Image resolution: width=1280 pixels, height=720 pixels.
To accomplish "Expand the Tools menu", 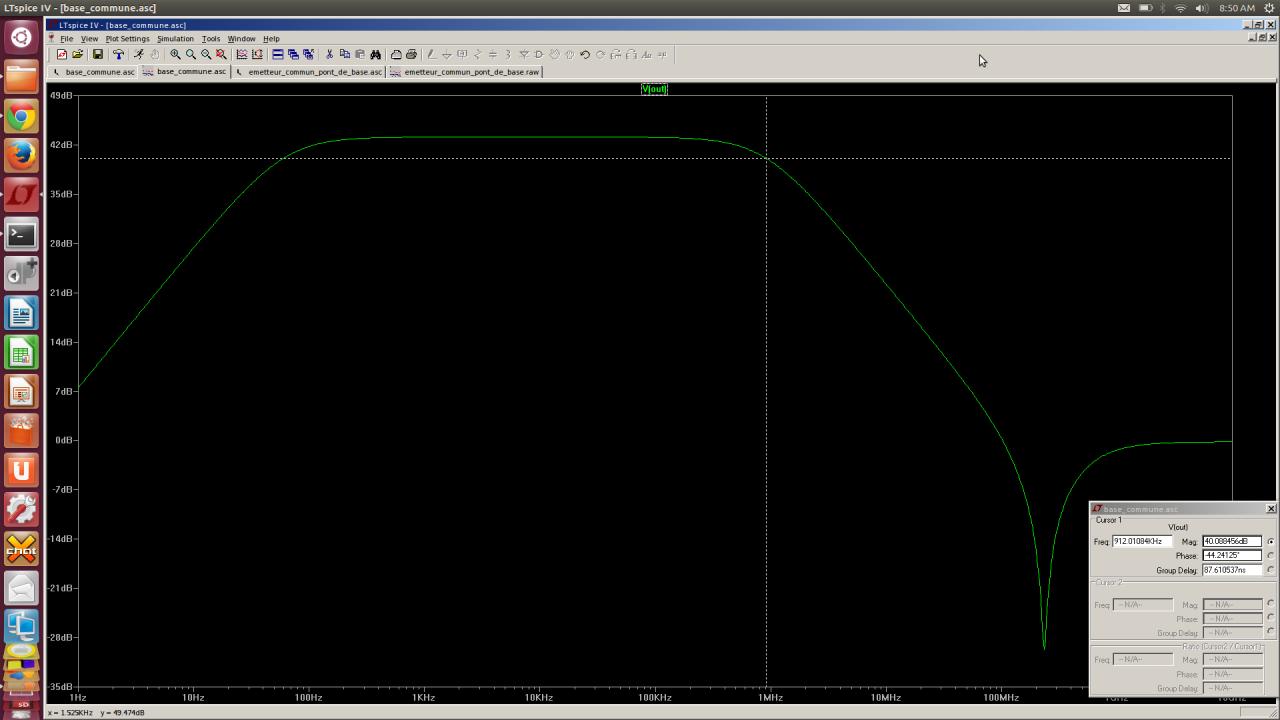I will pyautogui.click(x=210, y=39).
